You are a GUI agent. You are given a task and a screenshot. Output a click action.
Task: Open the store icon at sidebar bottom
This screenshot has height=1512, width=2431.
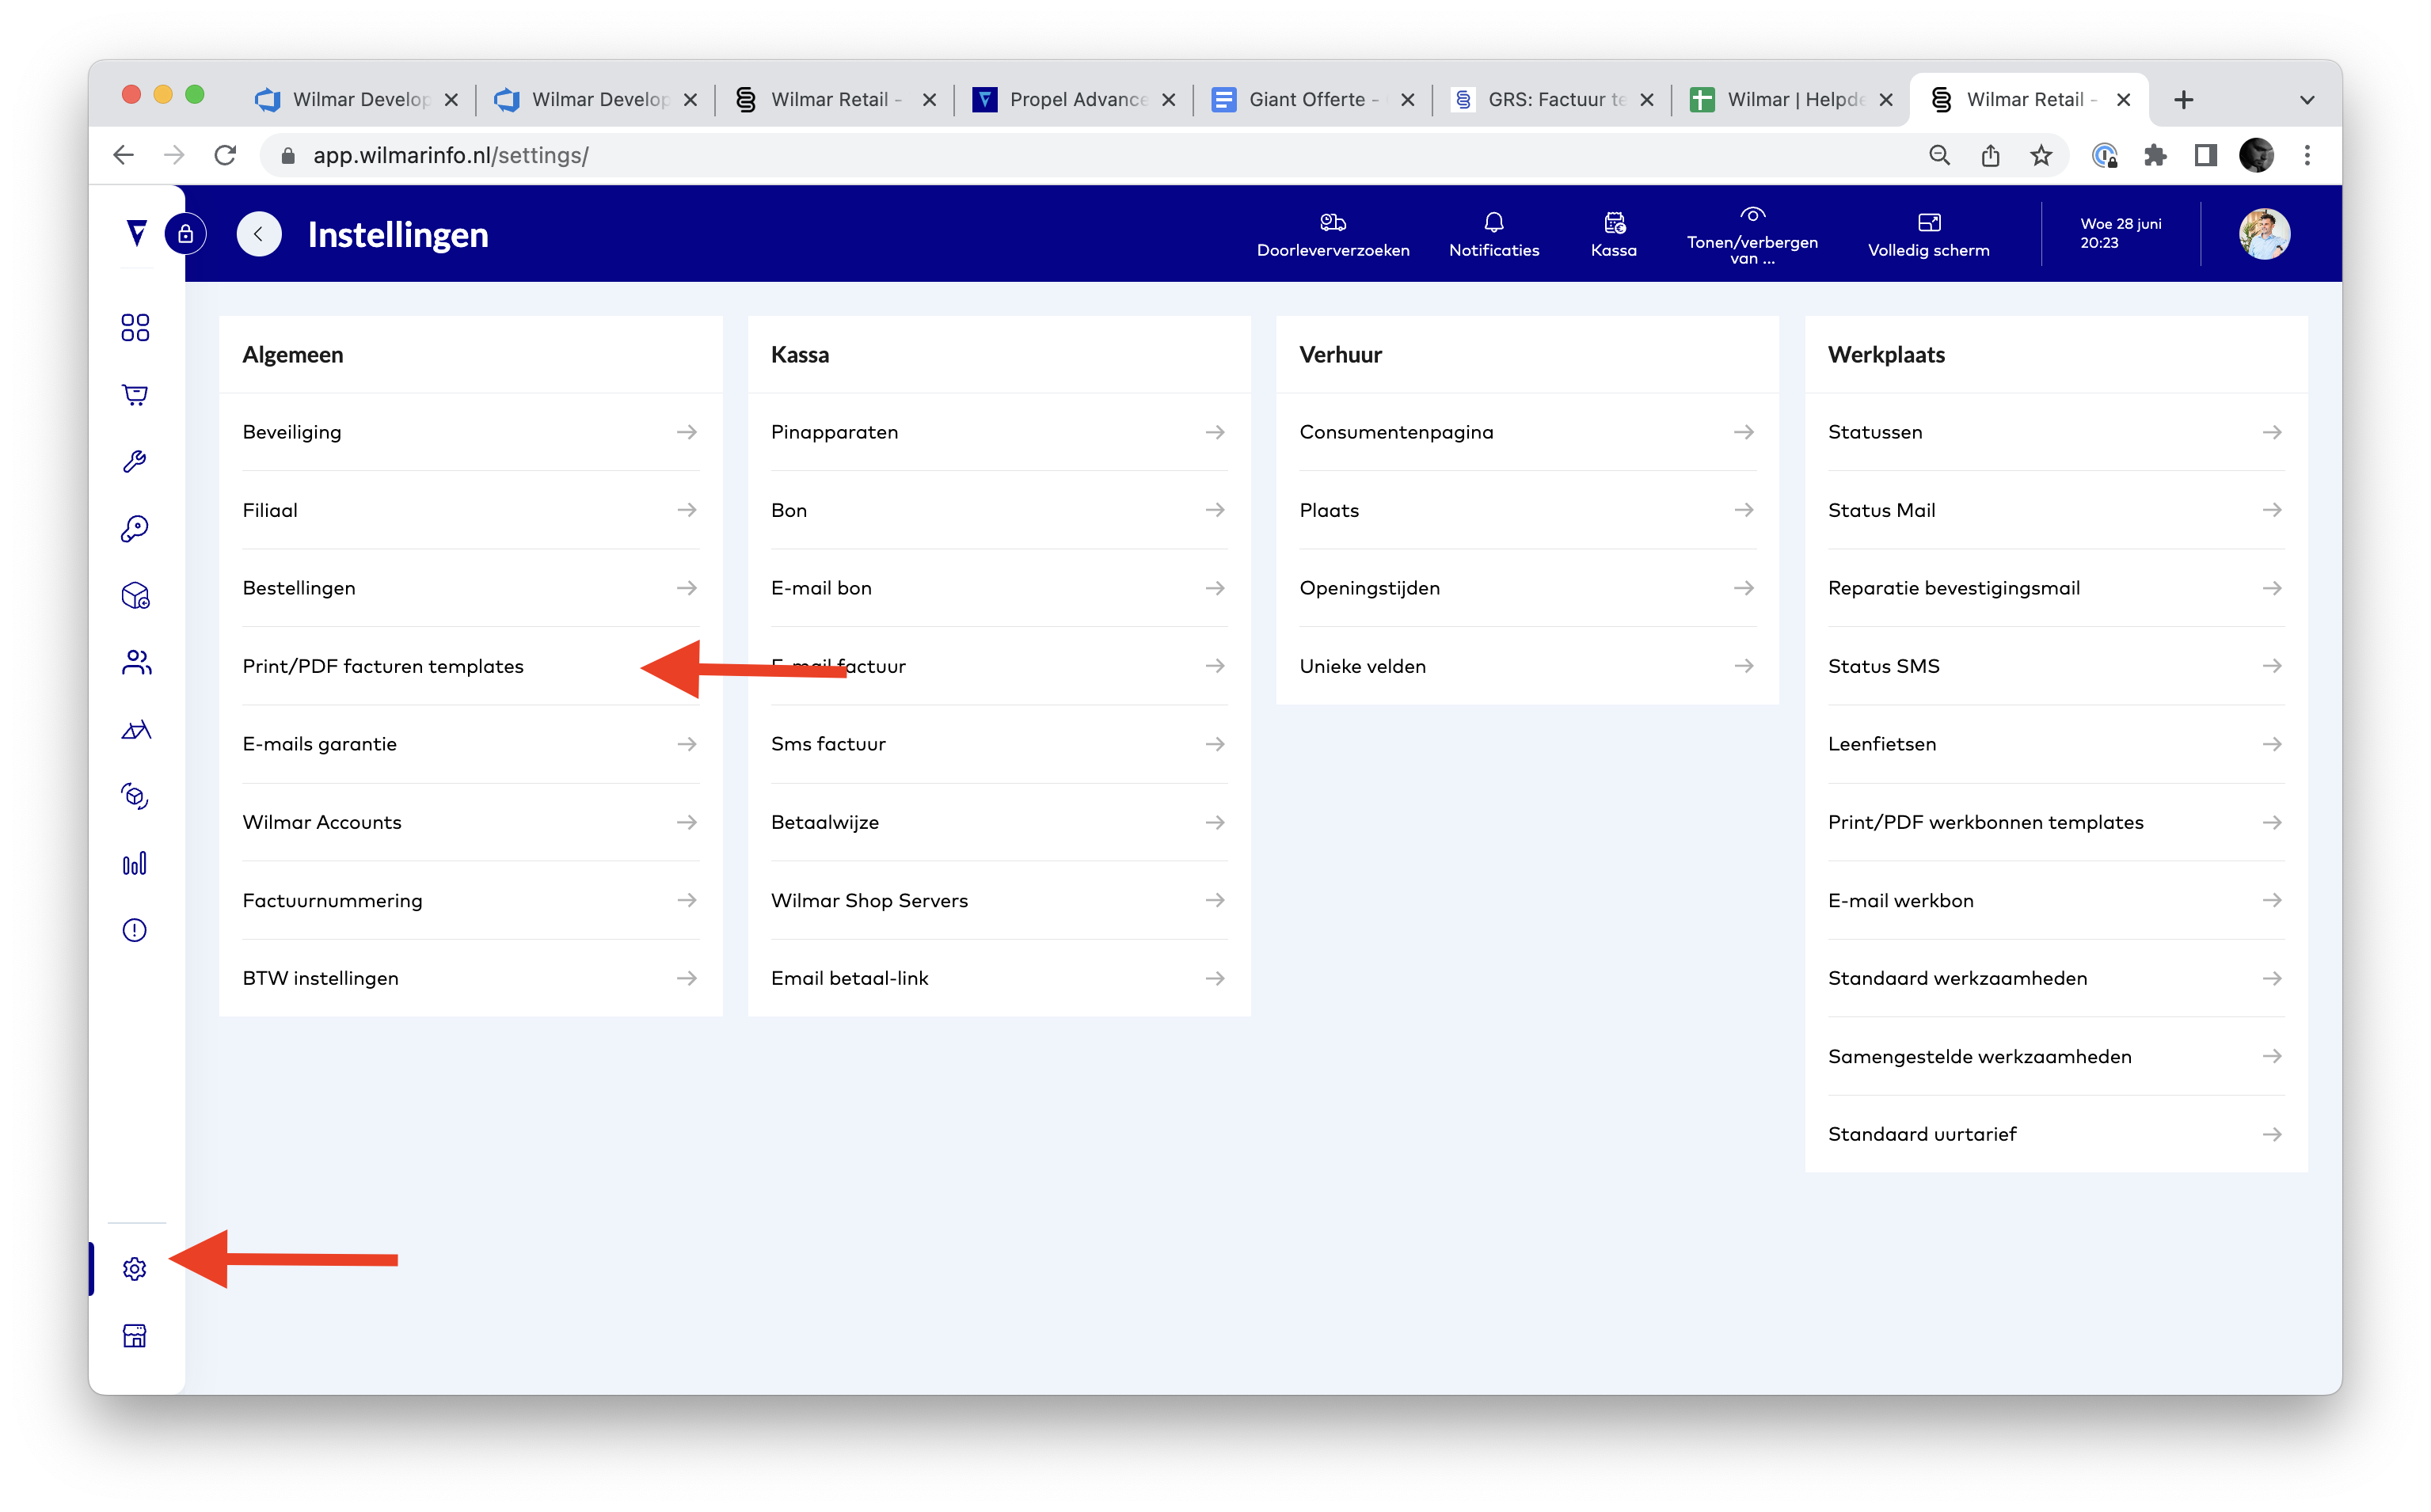tap(135, 1335)
